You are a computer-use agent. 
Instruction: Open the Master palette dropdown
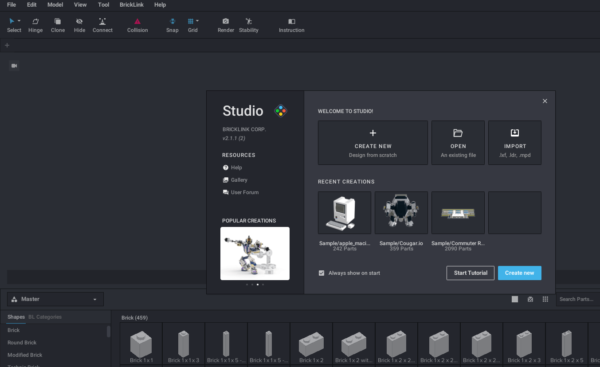(55, 299)
